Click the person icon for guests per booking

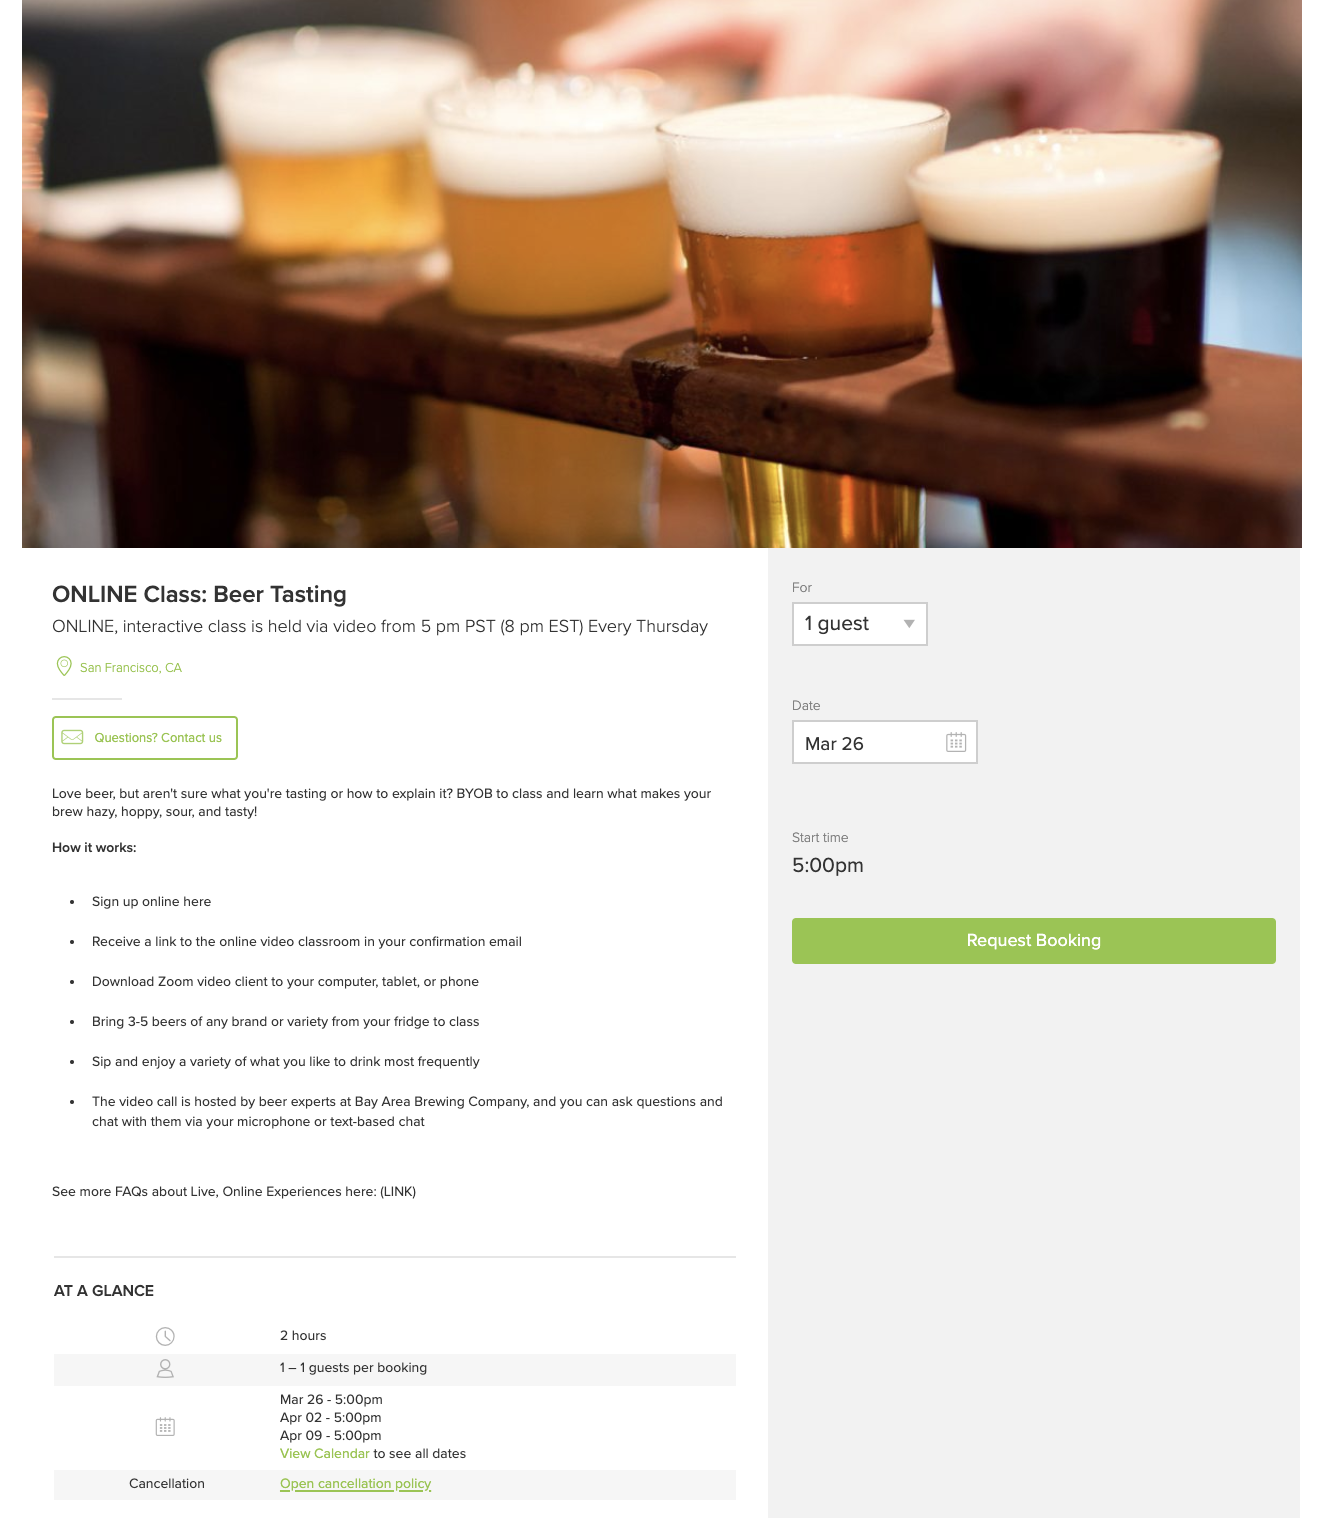tap(165, 1368)
